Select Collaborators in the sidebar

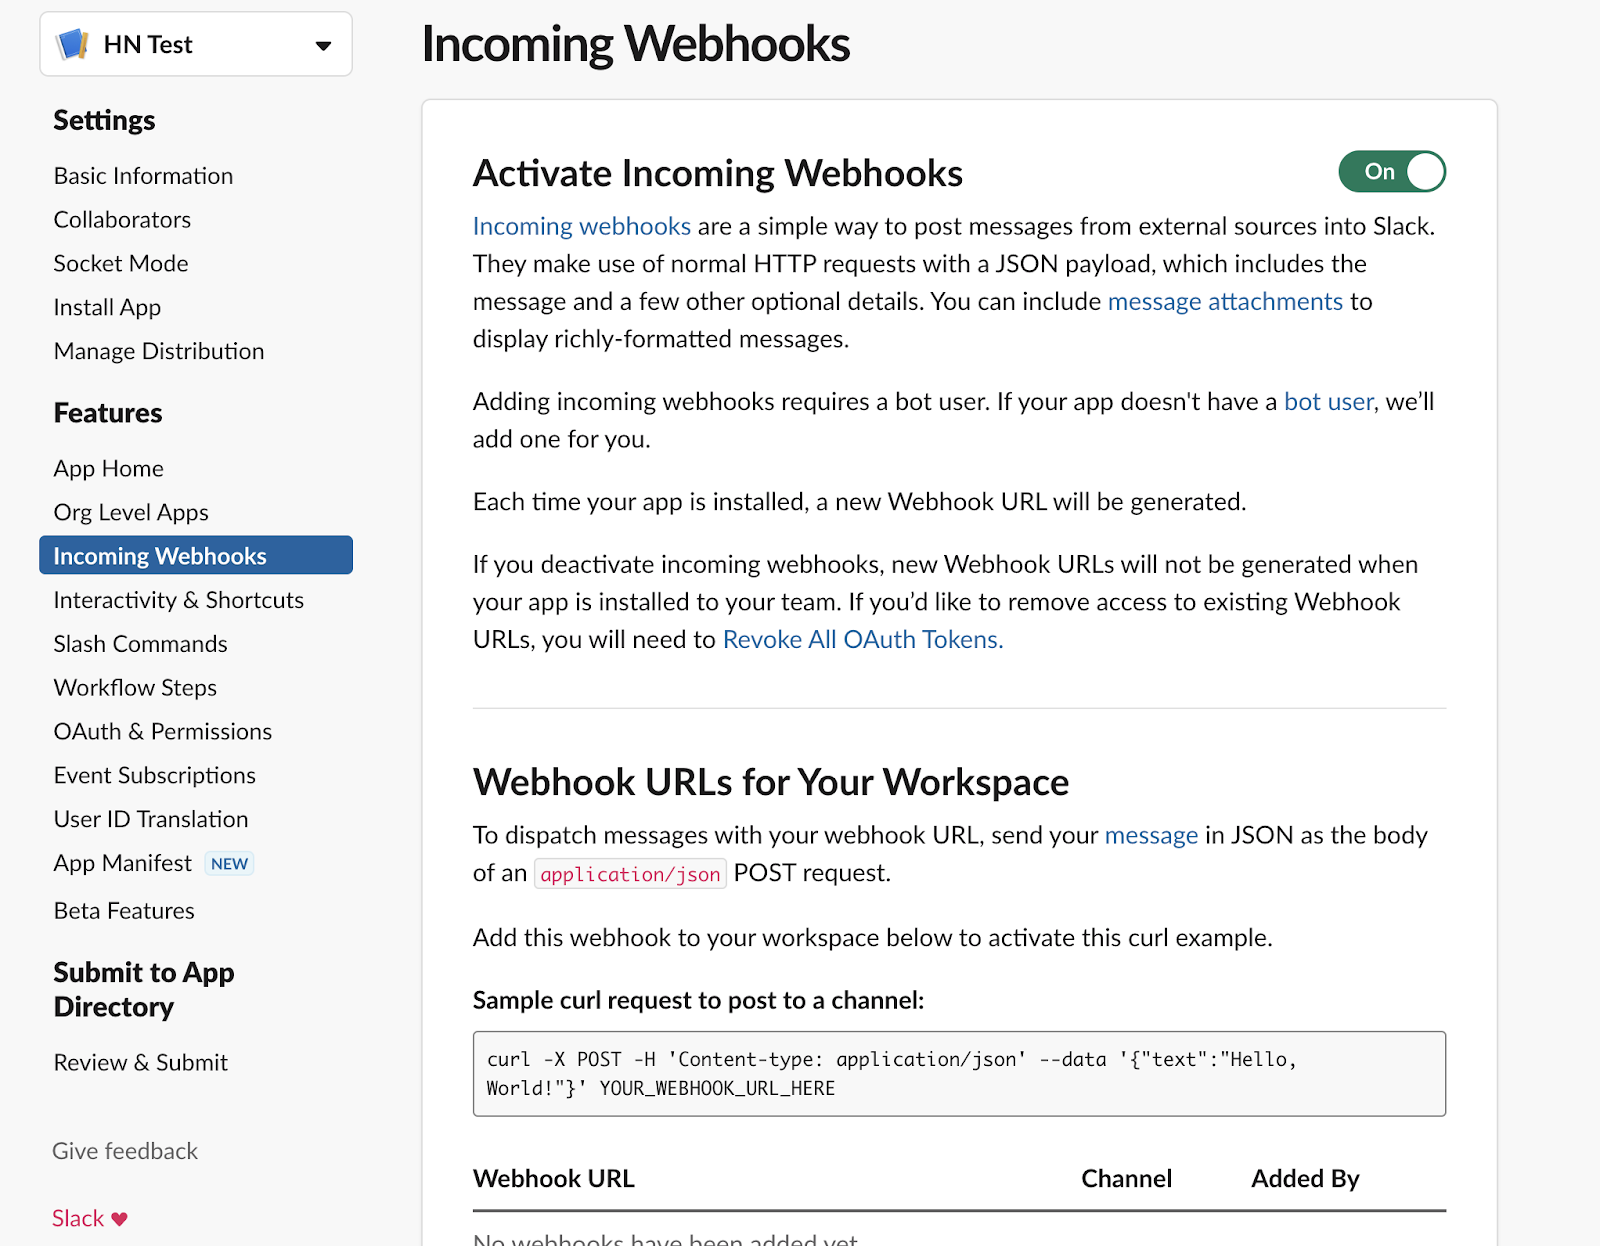click(121, 219)
